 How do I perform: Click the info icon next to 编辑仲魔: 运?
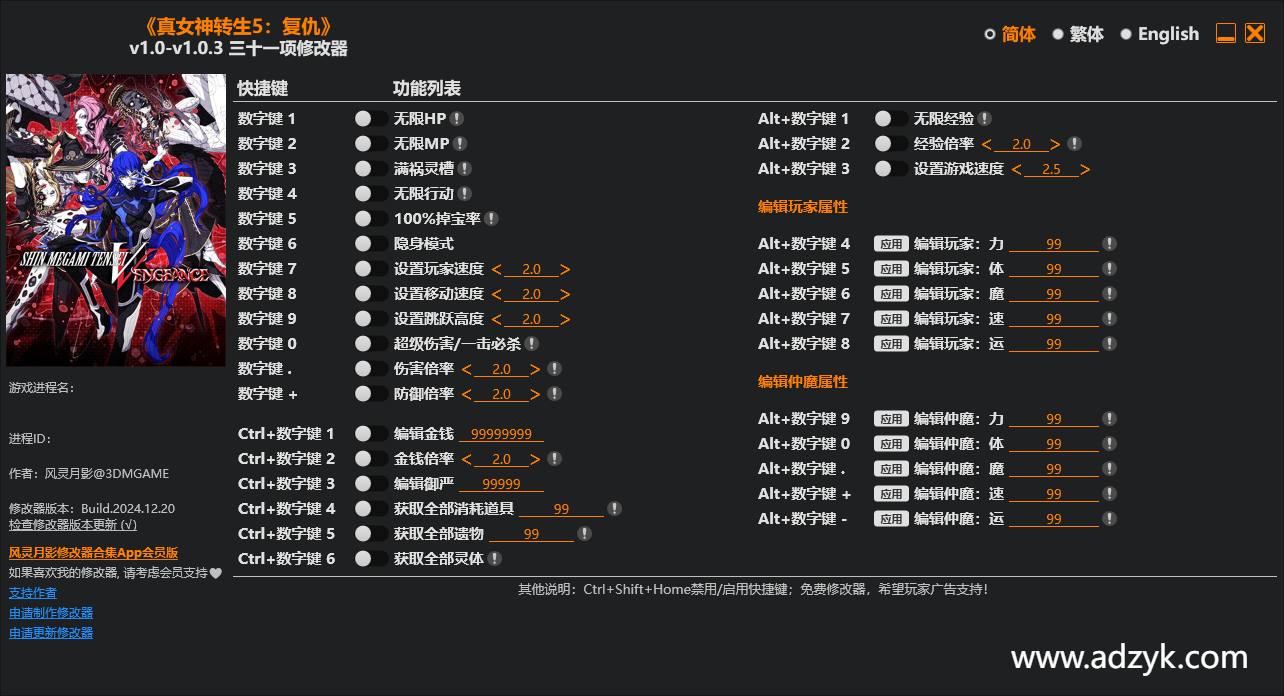pyautogui.click(x=1109, y=519)
